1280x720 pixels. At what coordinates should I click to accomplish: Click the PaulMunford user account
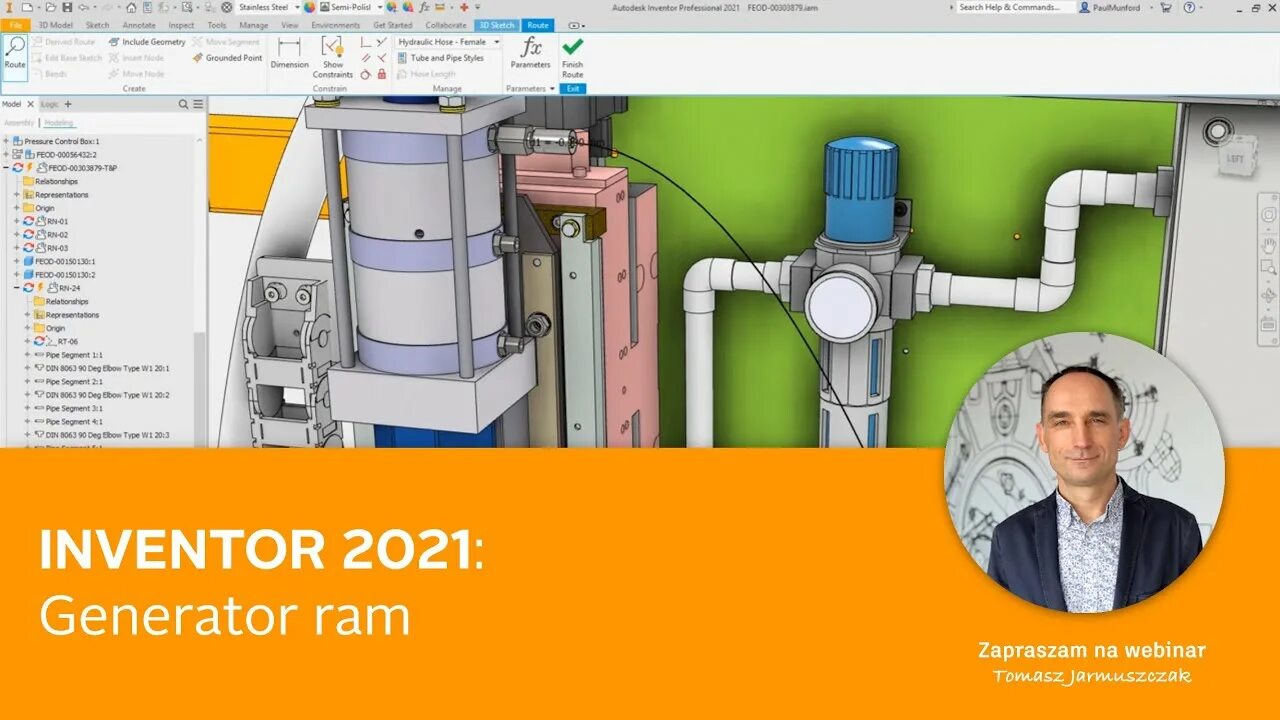tap(1112, 7)
